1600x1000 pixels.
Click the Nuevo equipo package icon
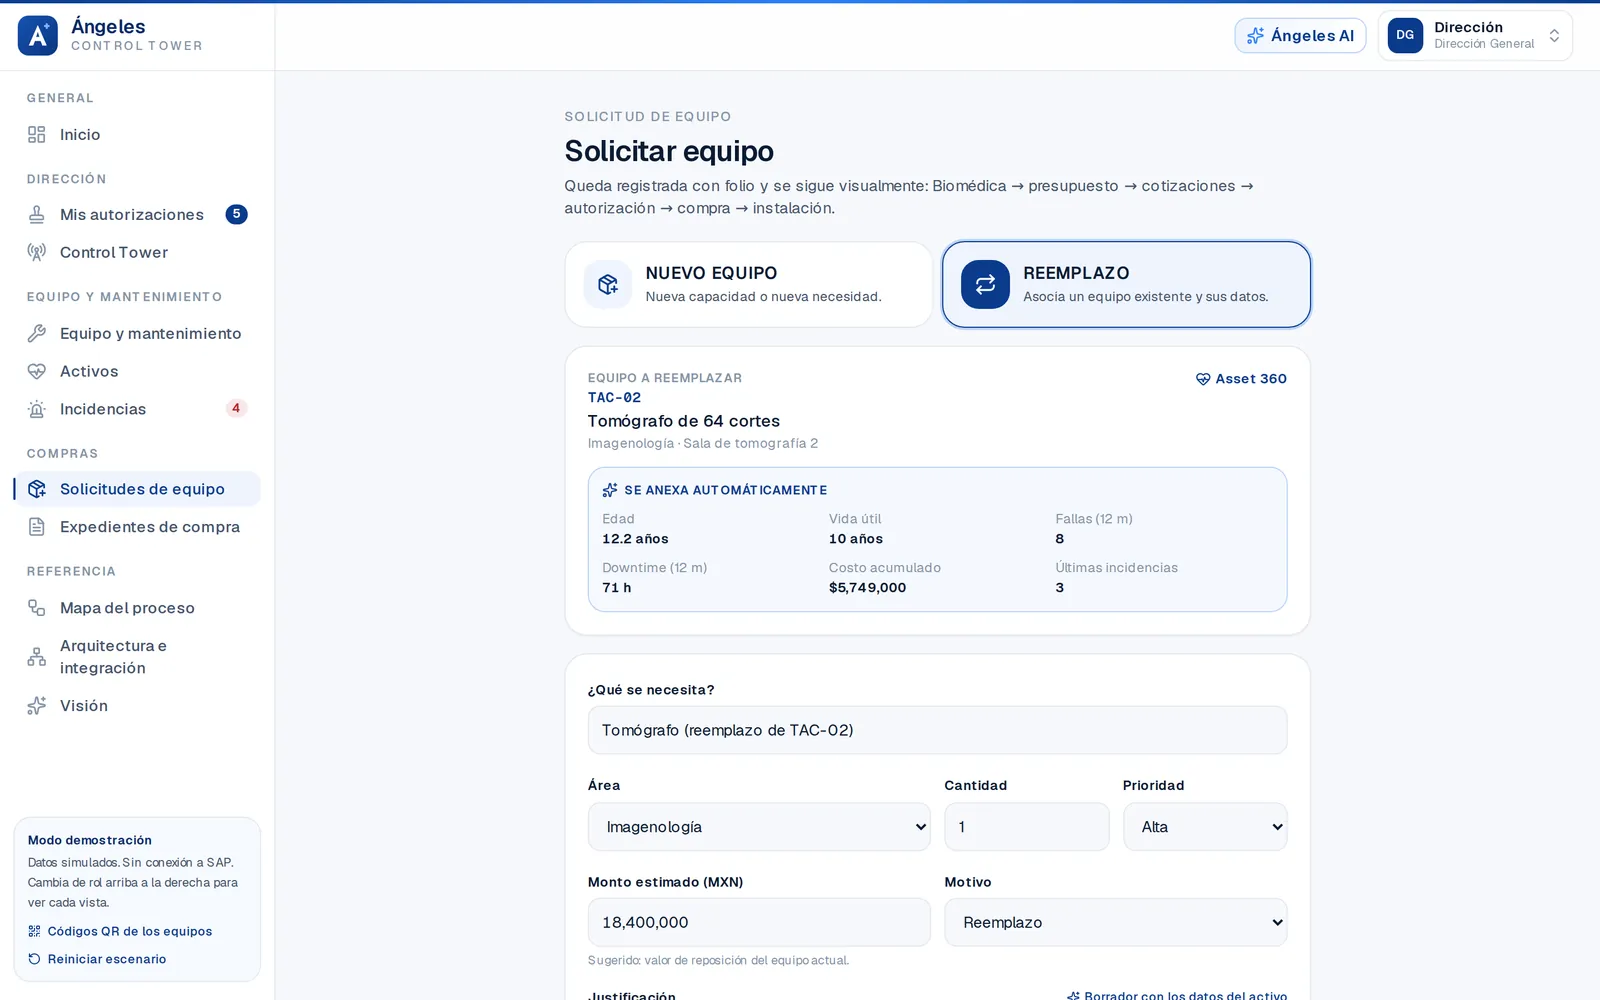pyautogui.click(x=608, y=285)
